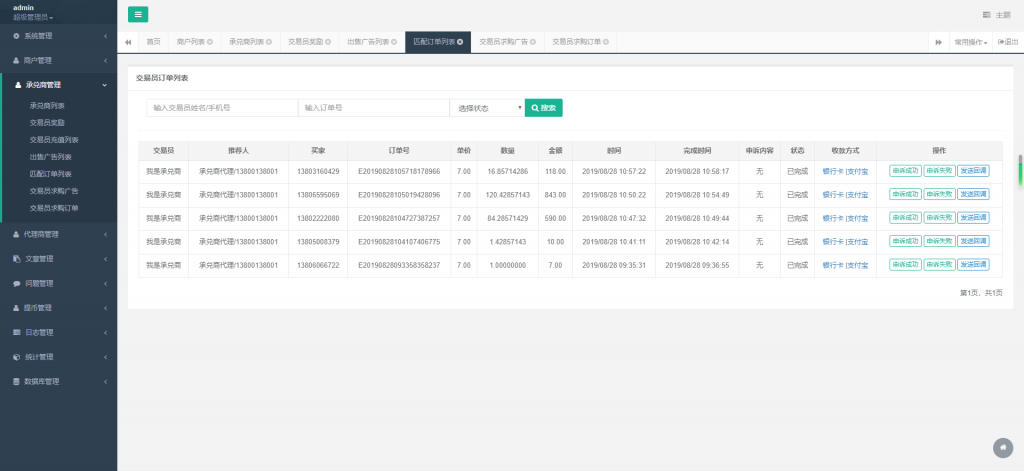Click the 主题 theme icon at top right
Screen dimensions: 1024x471
[987, 15]
